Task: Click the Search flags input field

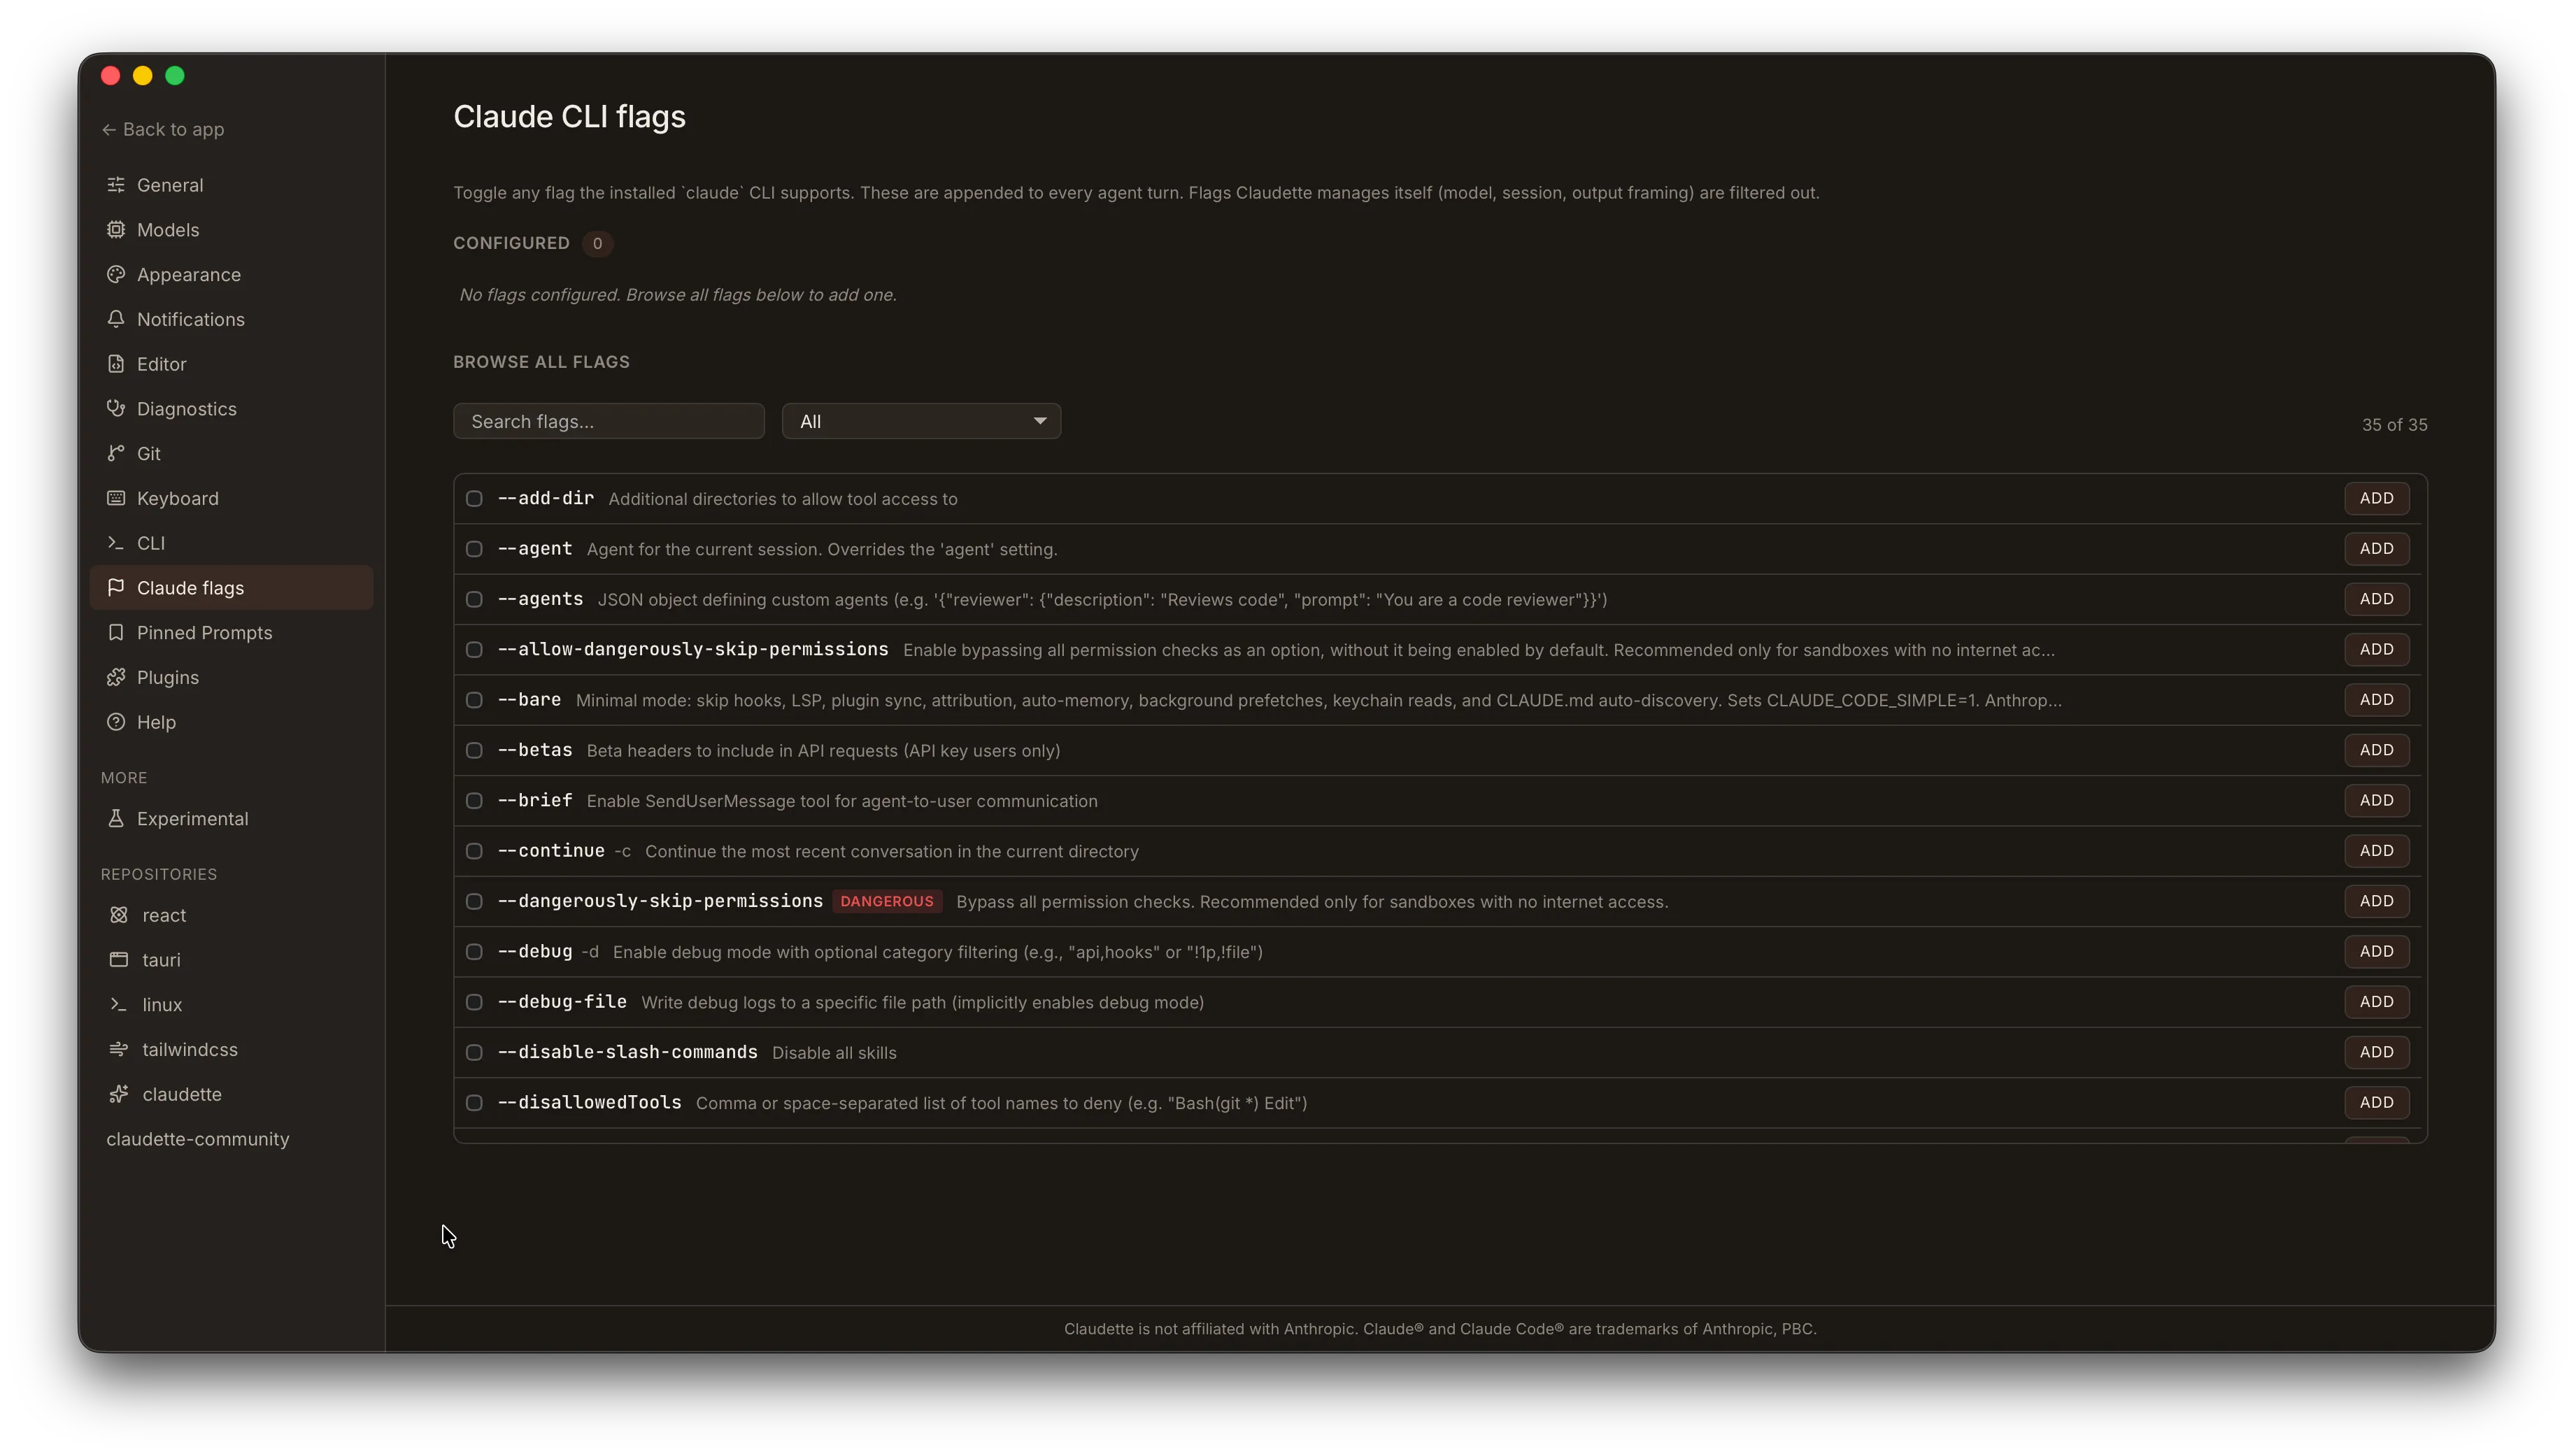Action: click(608, 421)
